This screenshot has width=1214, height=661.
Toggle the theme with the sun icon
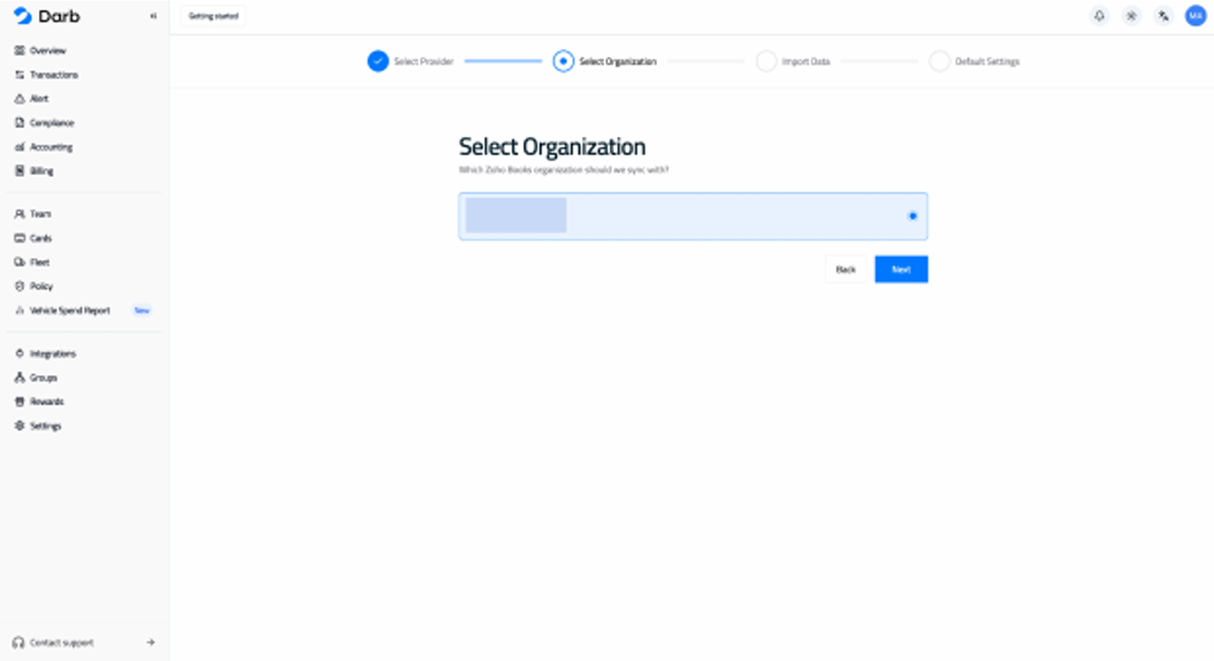pos(1131,16)
